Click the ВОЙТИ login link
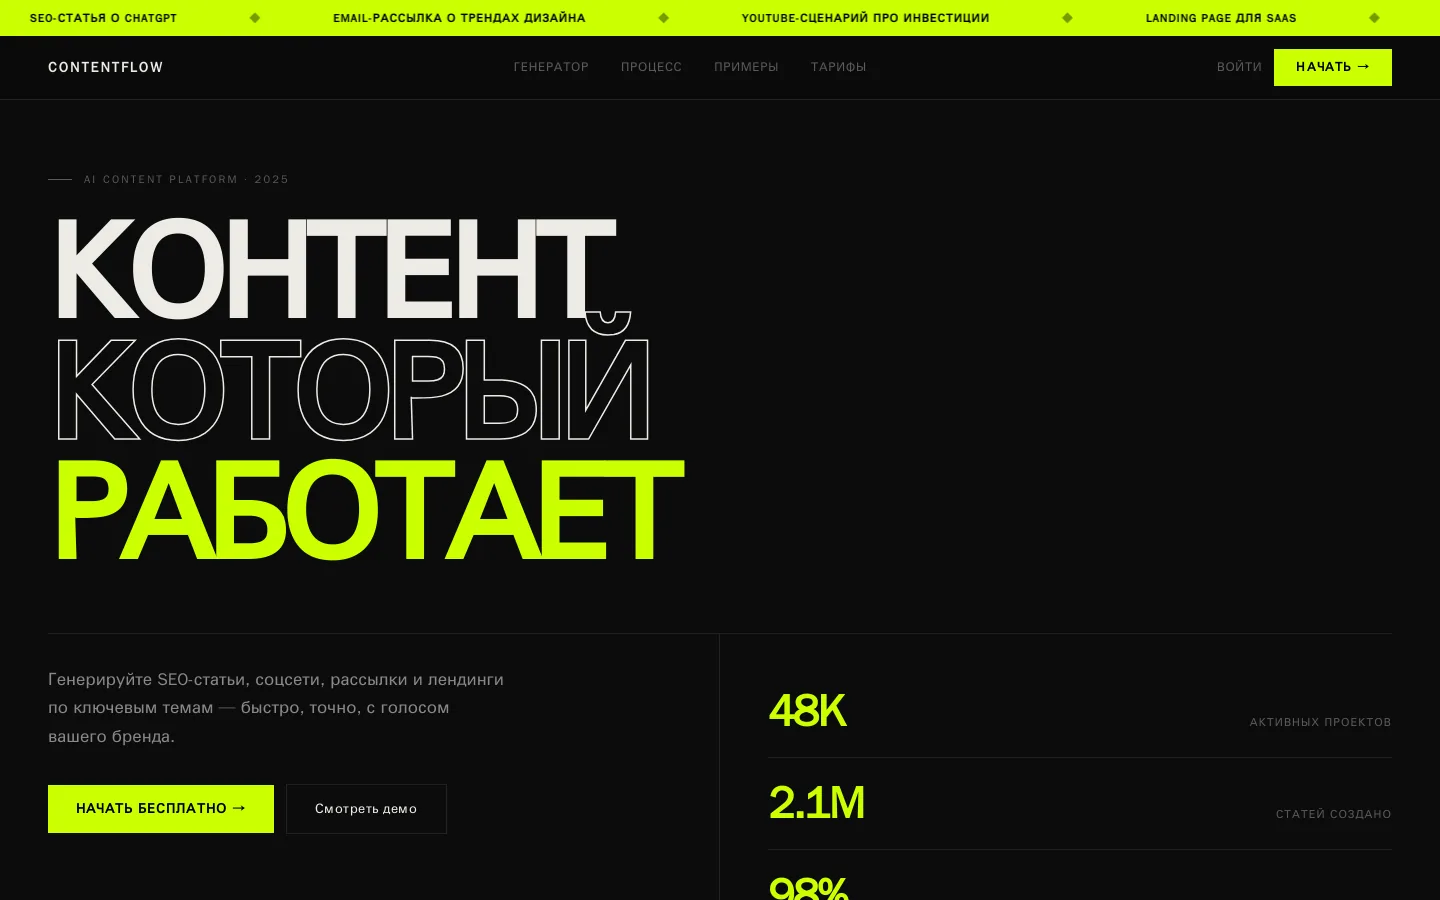 click(1239, 67)
